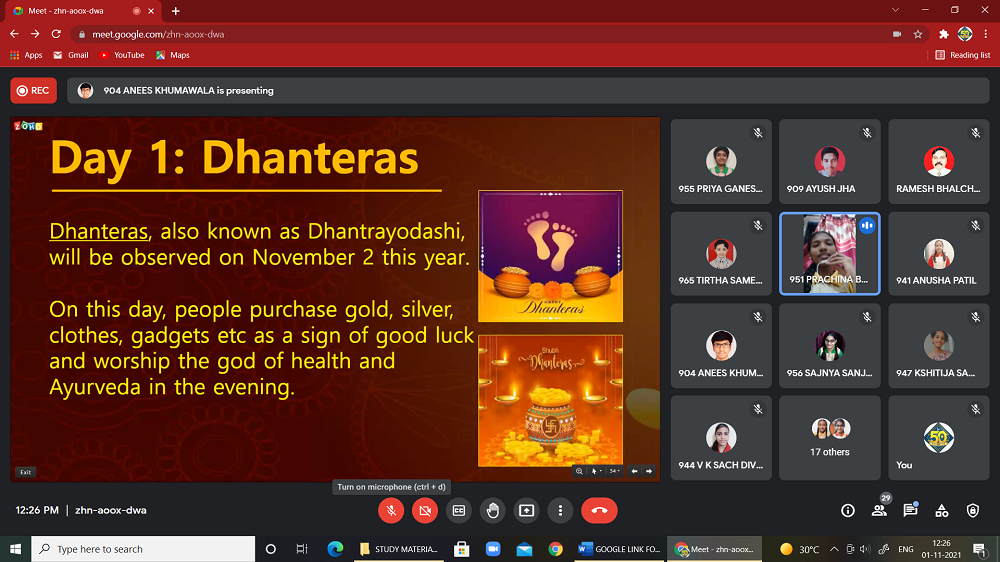Go to the next slide arrow
The height and width of the screenshot is (562, 1000).
(x=648, y=471)
